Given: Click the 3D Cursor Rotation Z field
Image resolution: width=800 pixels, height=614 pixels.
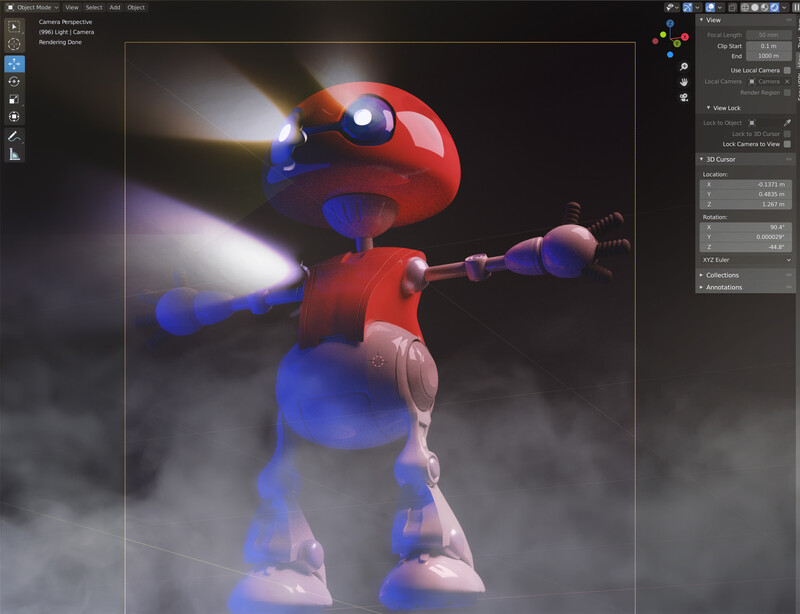Looking at the screenshot, I should [x=746, y=247].
